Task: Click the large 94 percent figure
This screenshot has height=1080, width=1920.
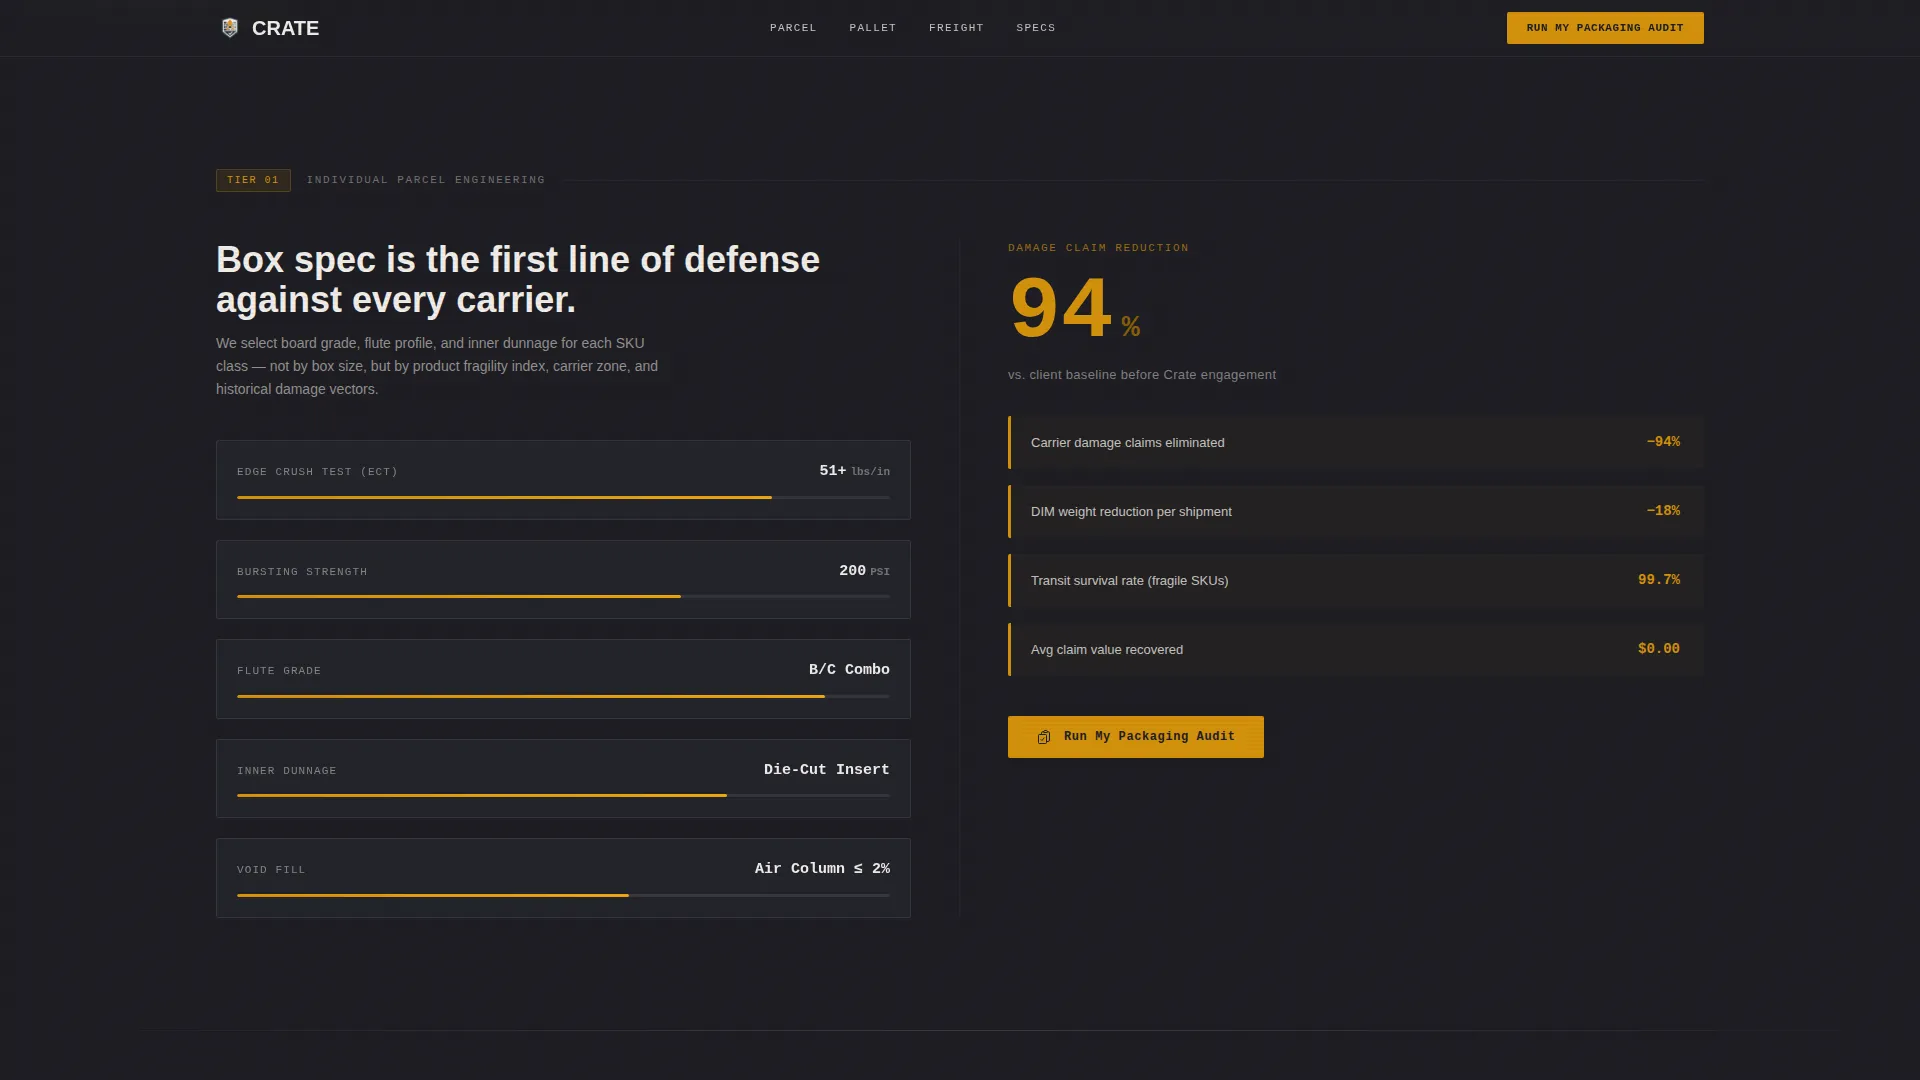Action: coord(1075,308)
